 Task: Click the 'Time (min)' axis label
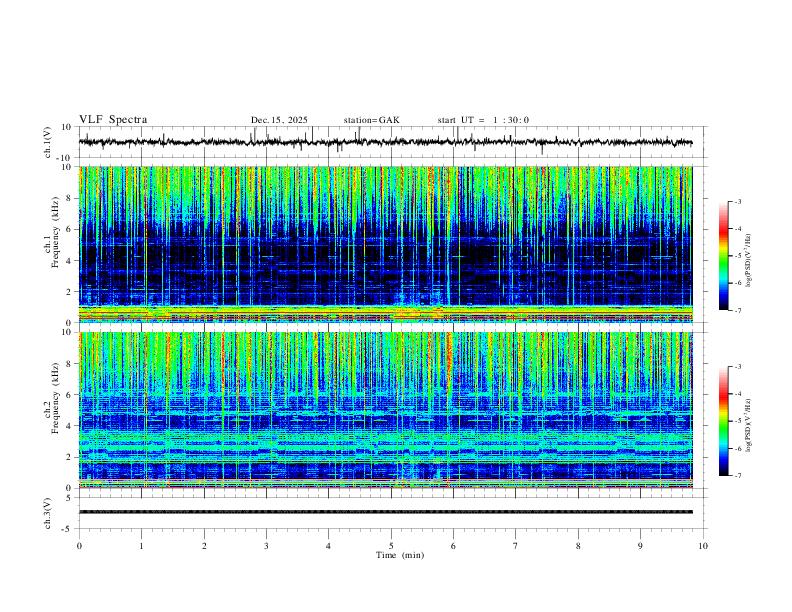pos(400,555)
